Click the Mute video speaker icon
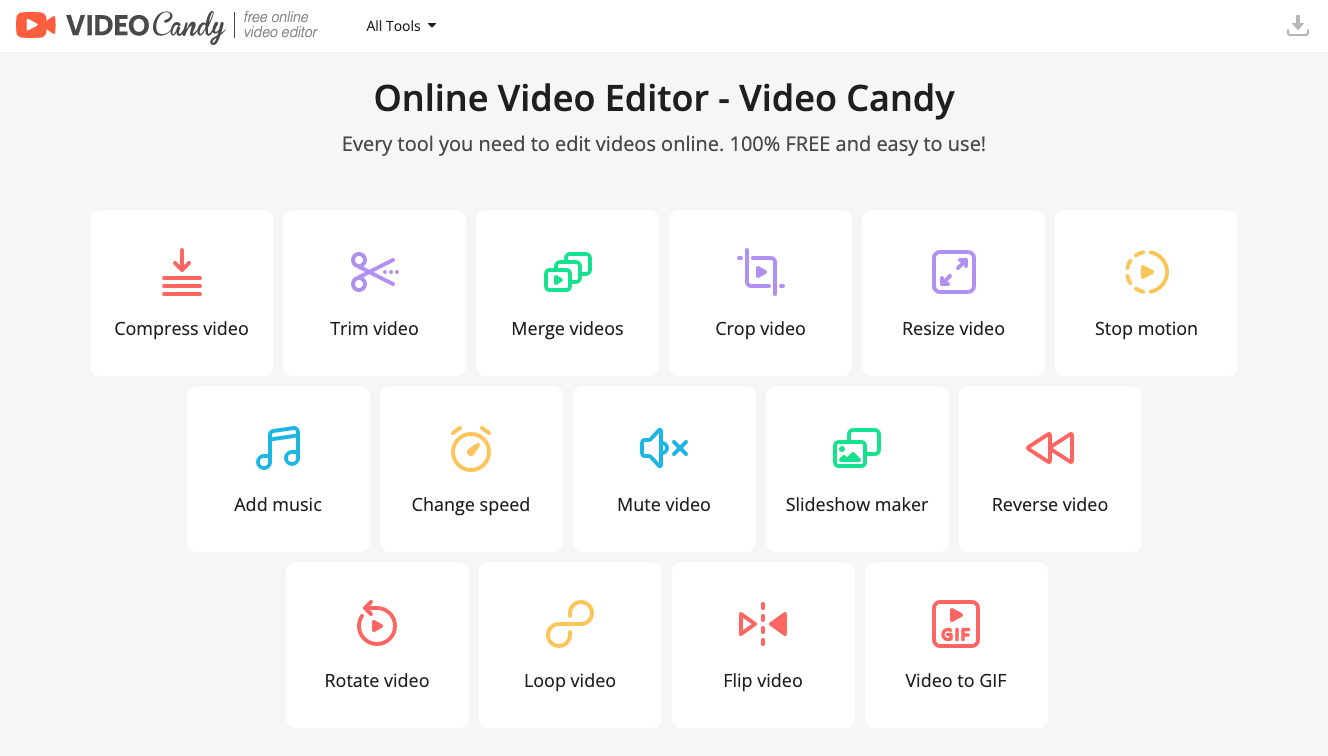Viewport: 1328px width, 756px height. [664, 448]
